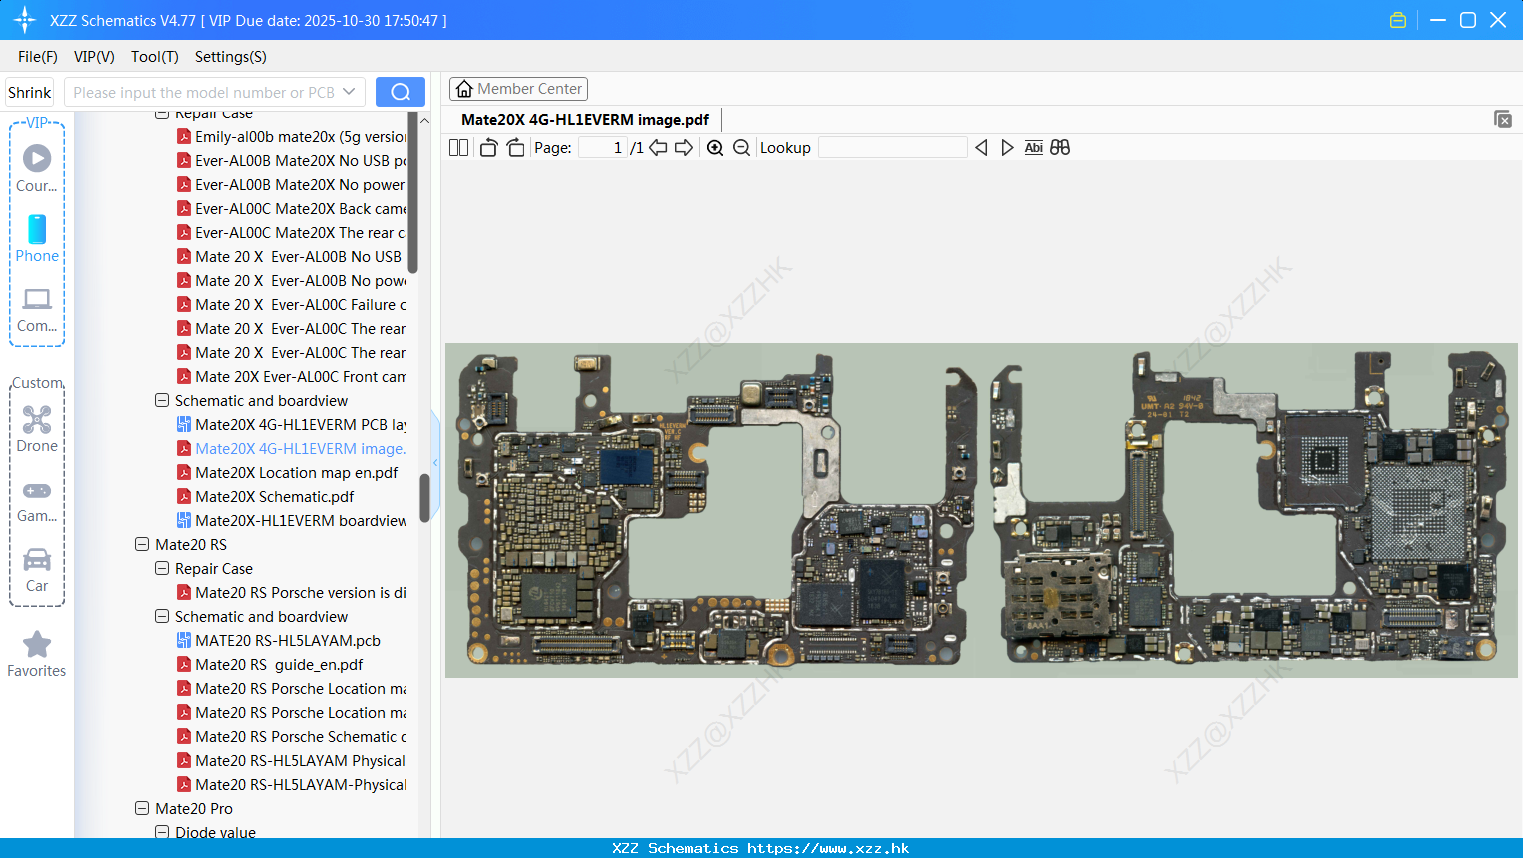Open the Tool(T) menu

pyautogui.click(x=155, y=57)
